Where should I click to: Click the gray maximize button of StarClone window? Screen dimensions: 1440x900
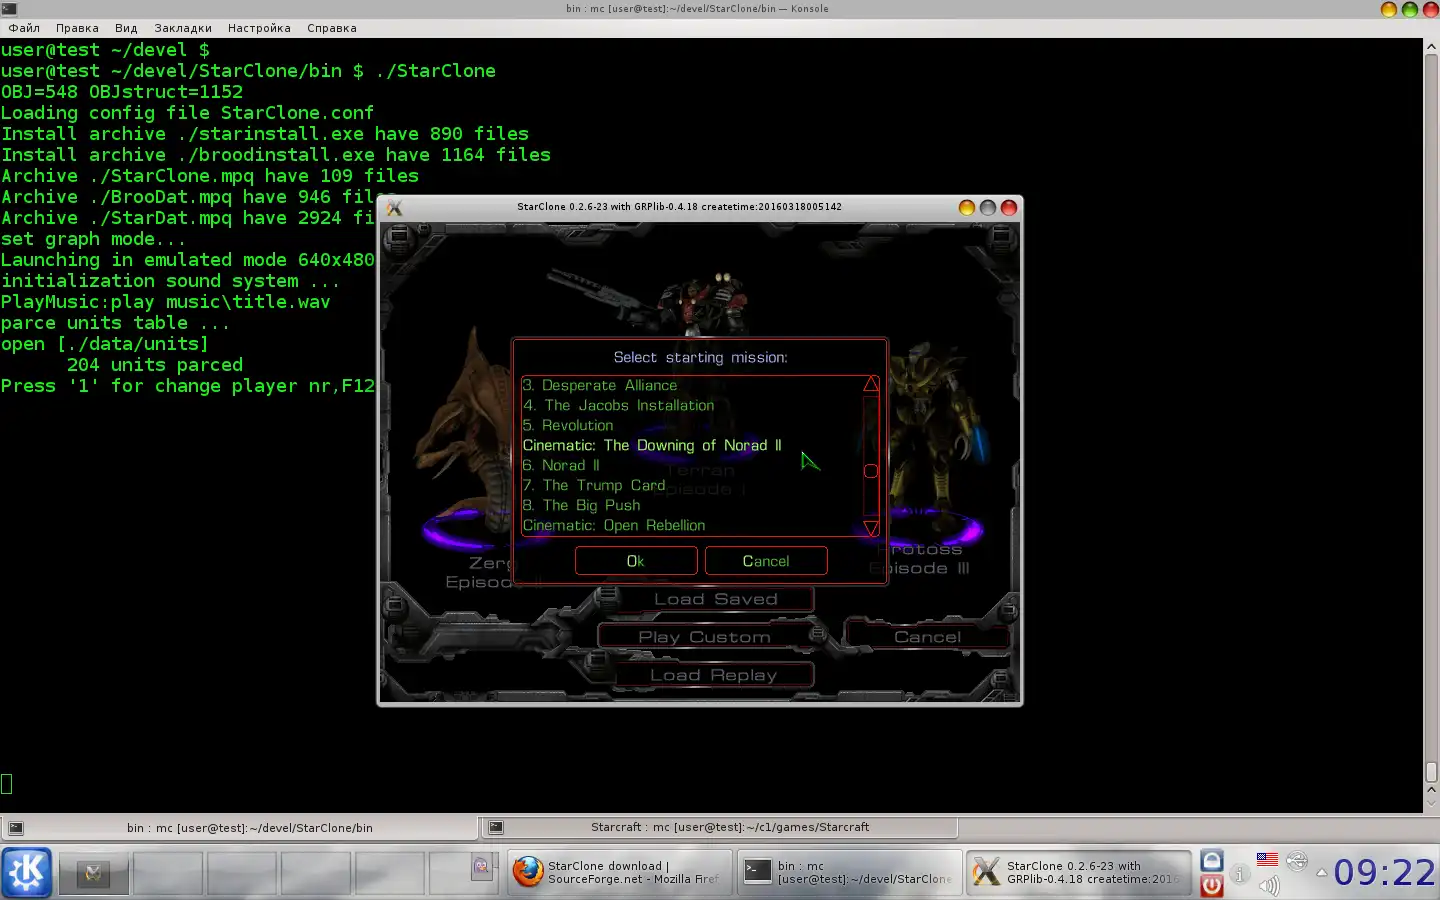click(988, 207)
